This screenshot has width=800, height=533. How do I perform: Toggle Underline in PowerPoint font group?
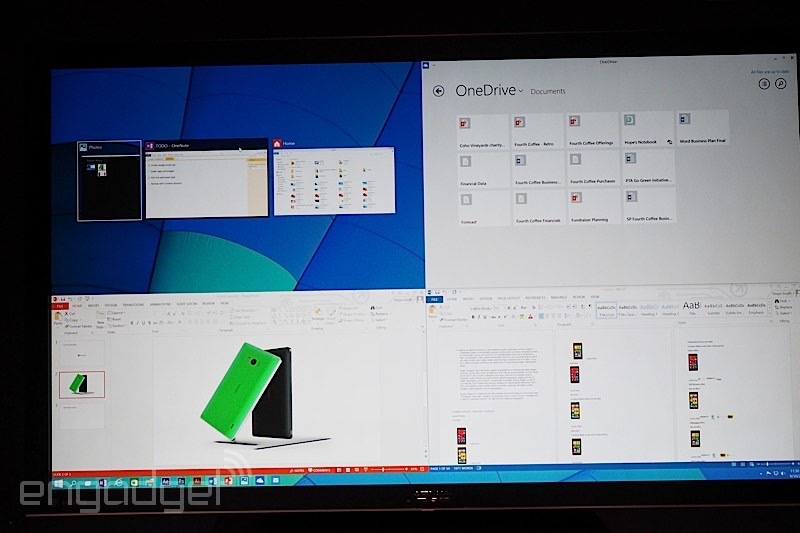(143, 323)
